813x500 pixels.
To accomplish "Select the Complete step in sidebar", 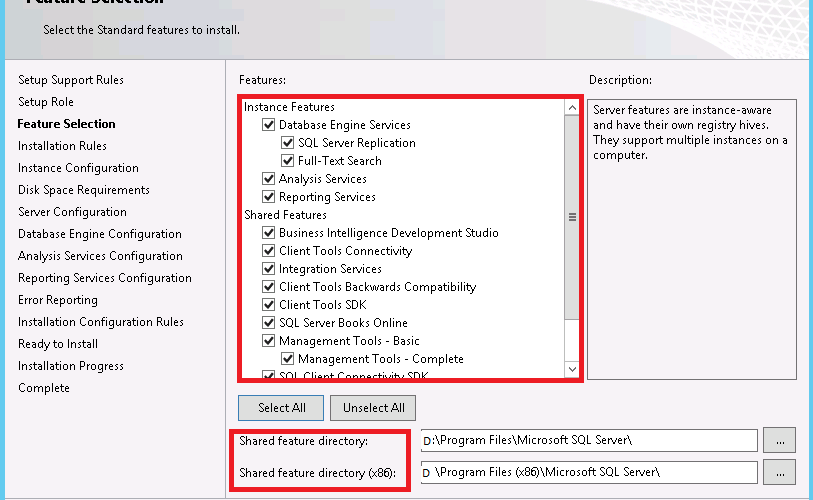I will [x=44, y=388].
